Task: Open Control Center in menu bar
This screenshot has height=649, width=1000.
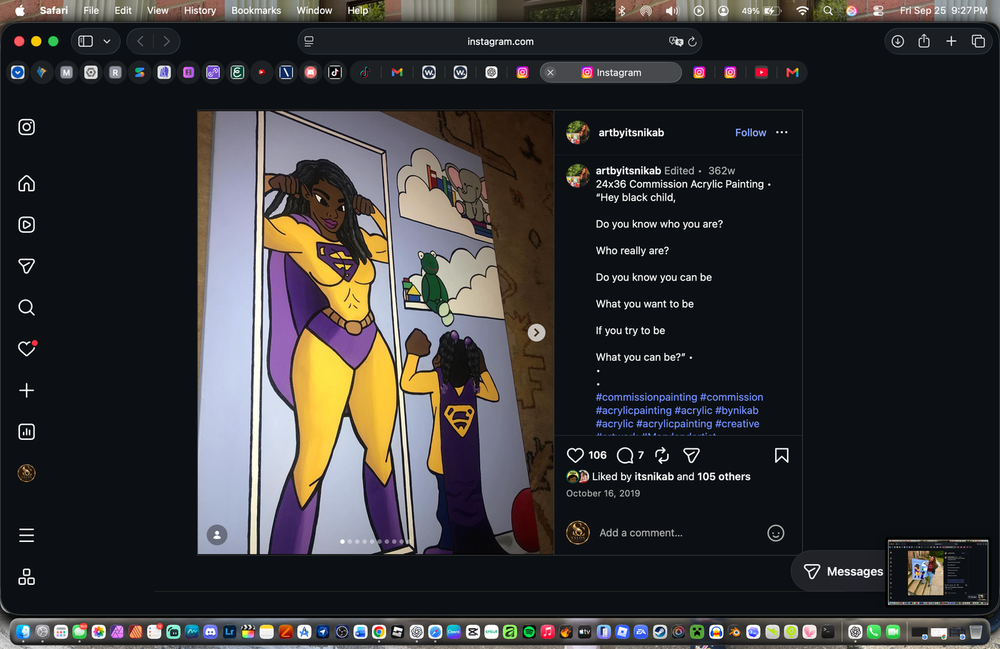Action: pyautogui.click(x=878, y=10)
